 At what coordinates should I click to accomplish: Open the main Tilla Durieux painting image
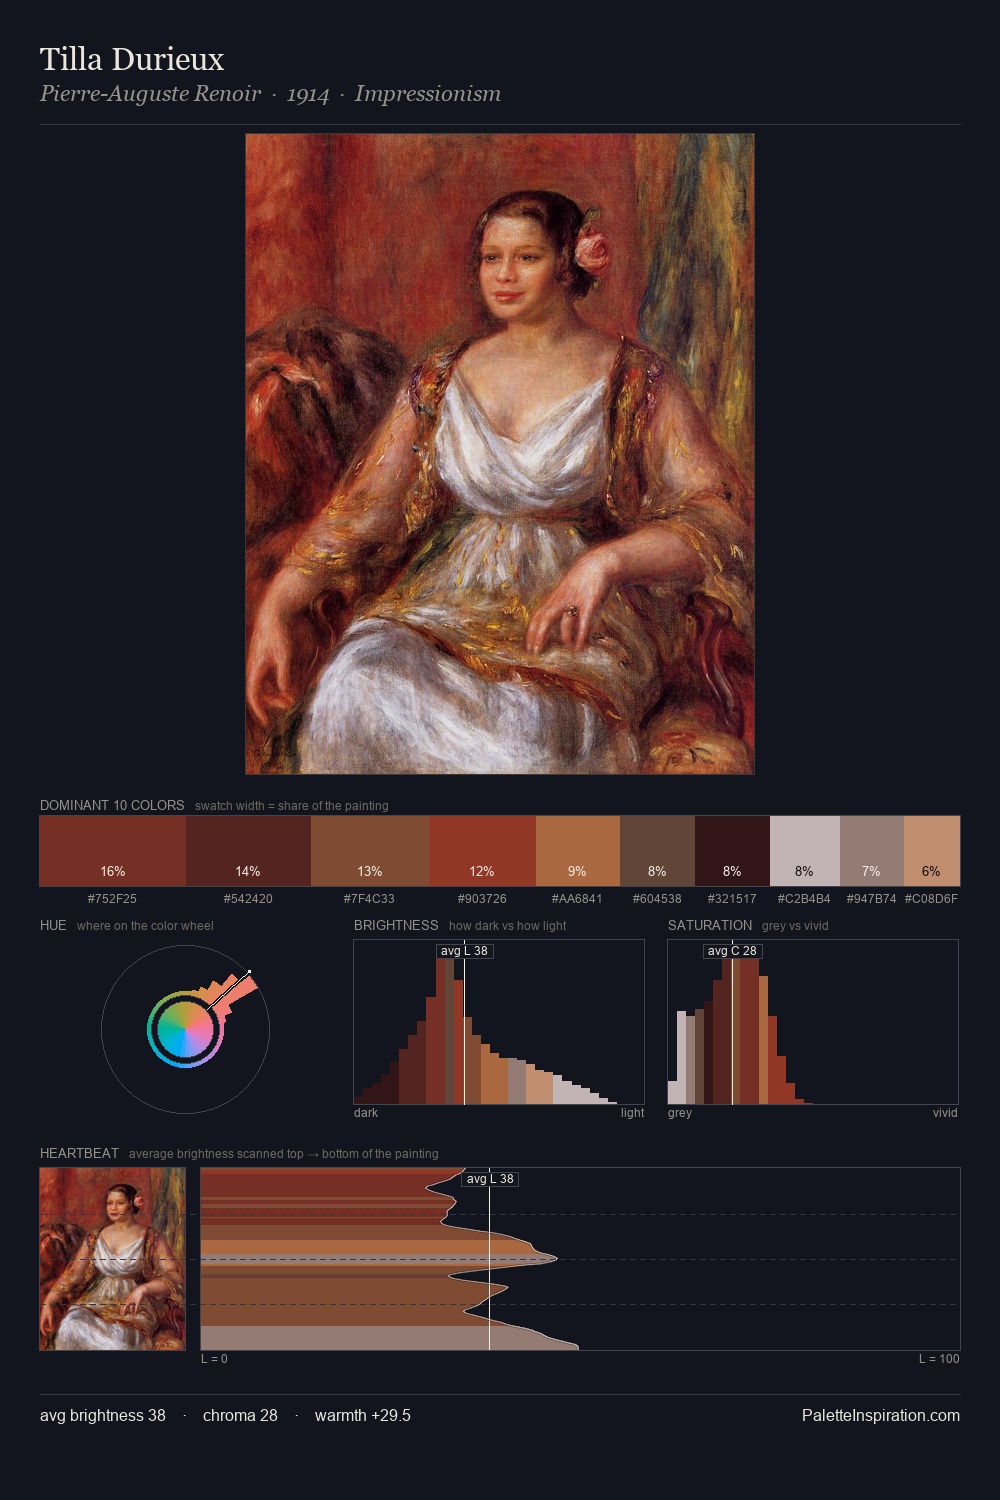coord(500,454)
